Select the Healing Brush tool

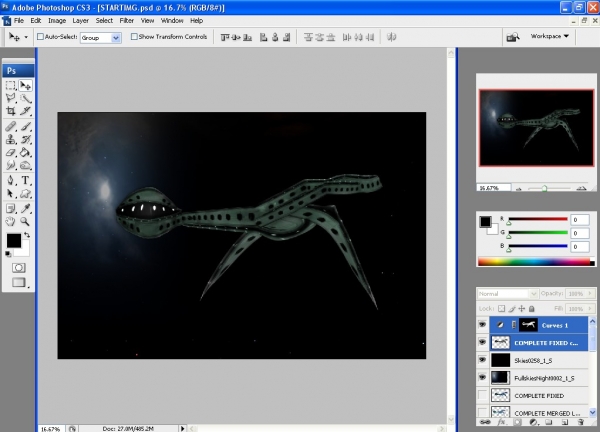11,126
